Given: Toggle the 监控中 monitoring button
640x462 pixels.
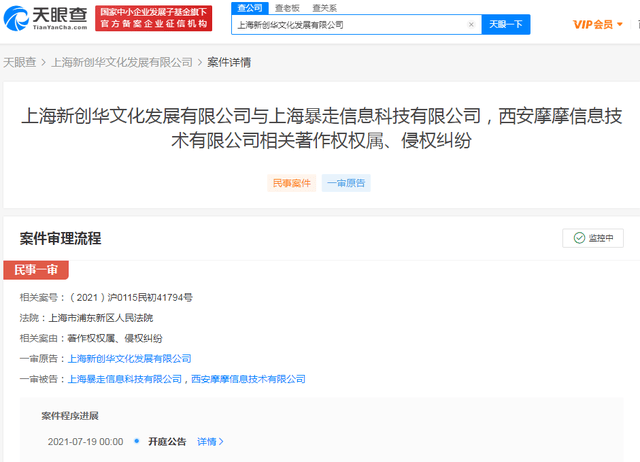Looking at the screenshot, I should [593, 238].
